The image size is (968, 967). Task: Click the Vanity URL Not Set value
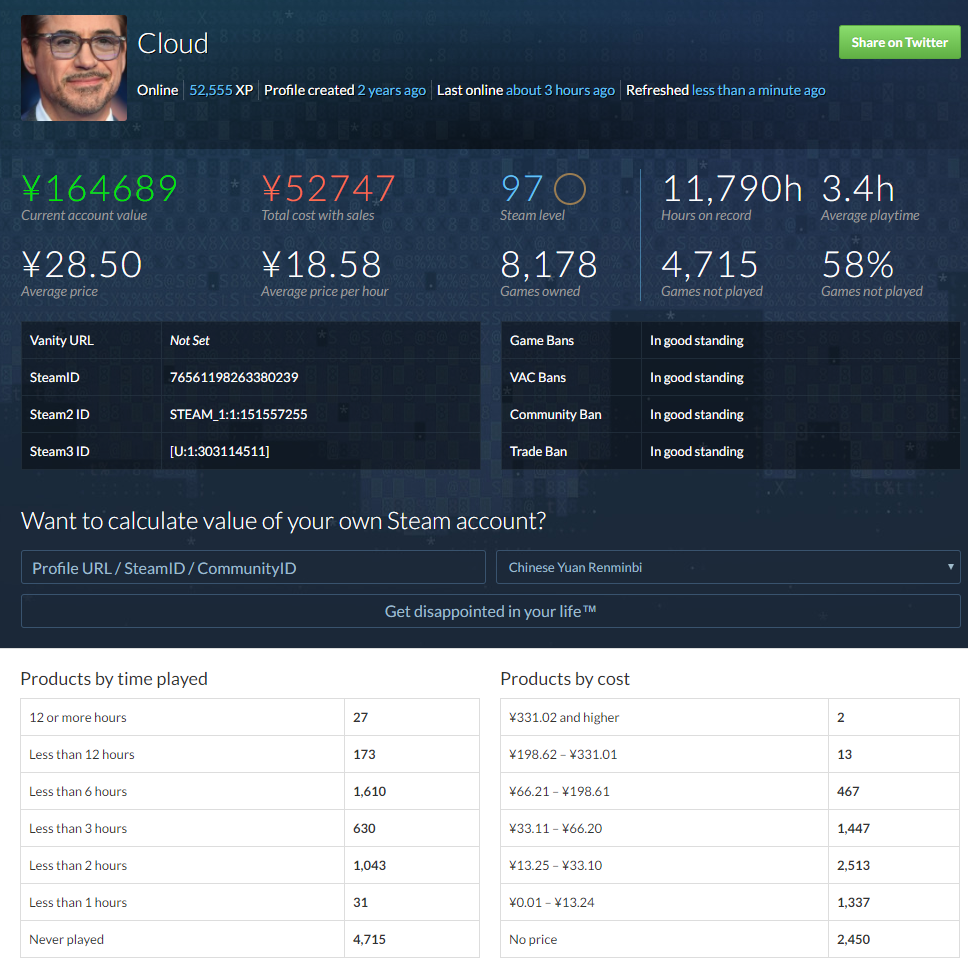point(190,340)
